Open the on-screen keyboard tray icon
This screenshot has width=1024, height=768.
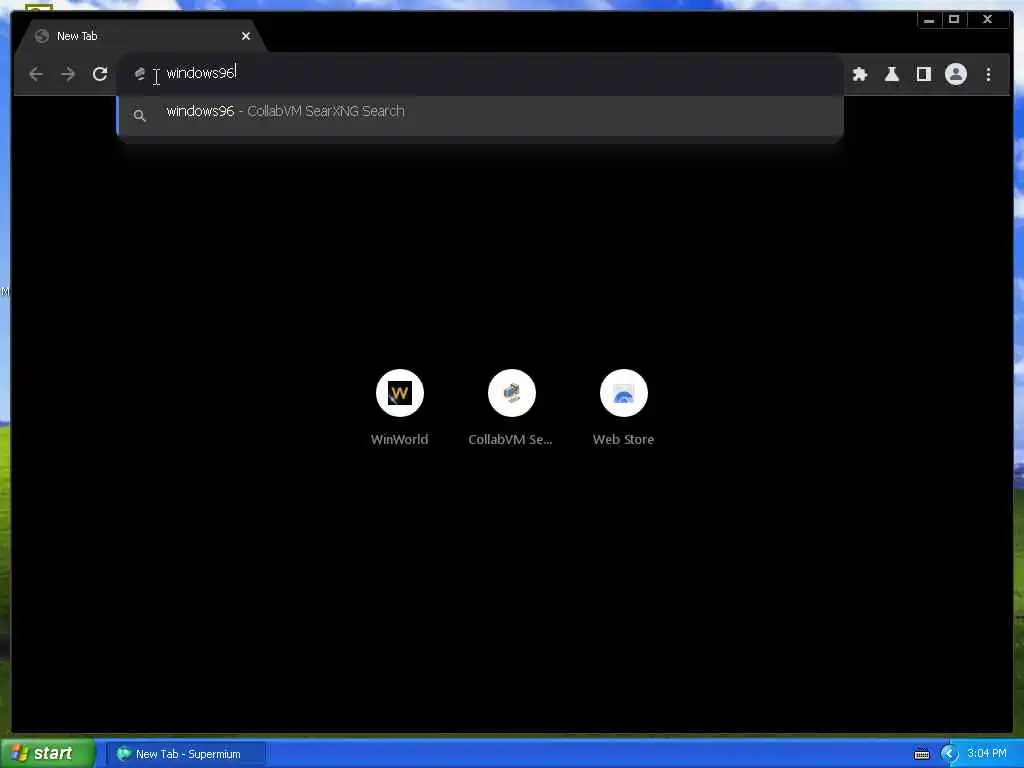[921, 754]
